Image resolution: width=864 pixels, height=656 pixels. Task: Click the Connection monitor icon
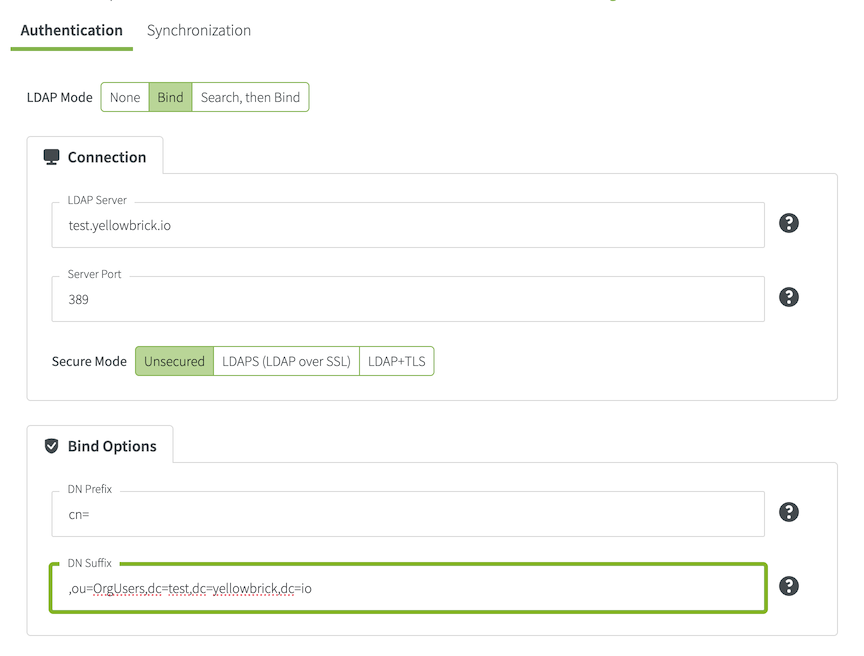click(52, 157)
